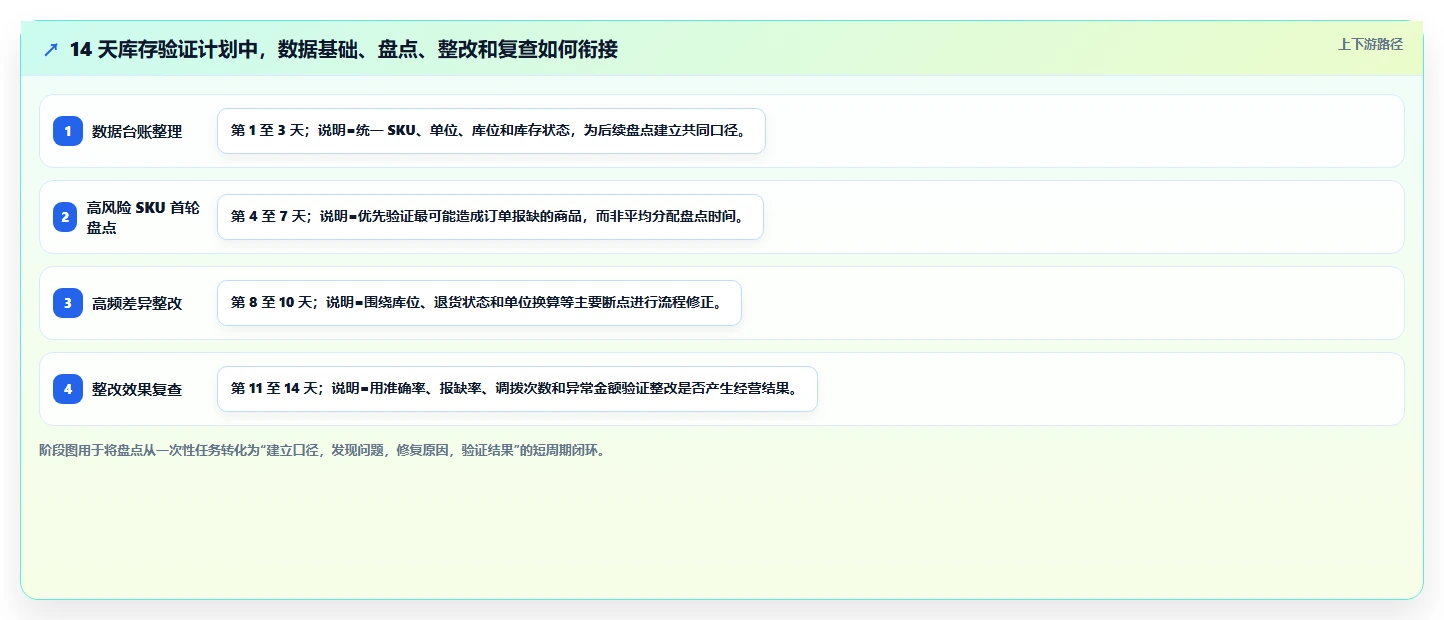
Task: Click step number 4 badge
Action: tap(68, 389)
